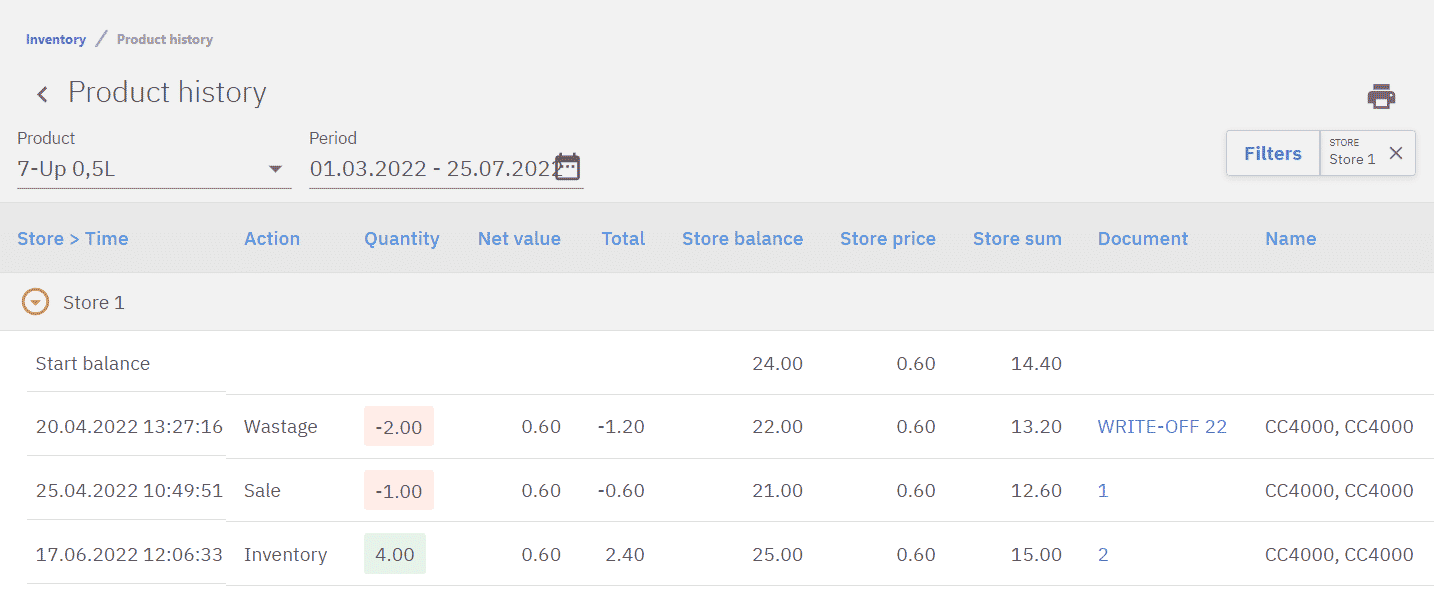Open the Period calendar picker icon
The height and width of the screenshot is (605, 1434).
(x=568, y=167)
